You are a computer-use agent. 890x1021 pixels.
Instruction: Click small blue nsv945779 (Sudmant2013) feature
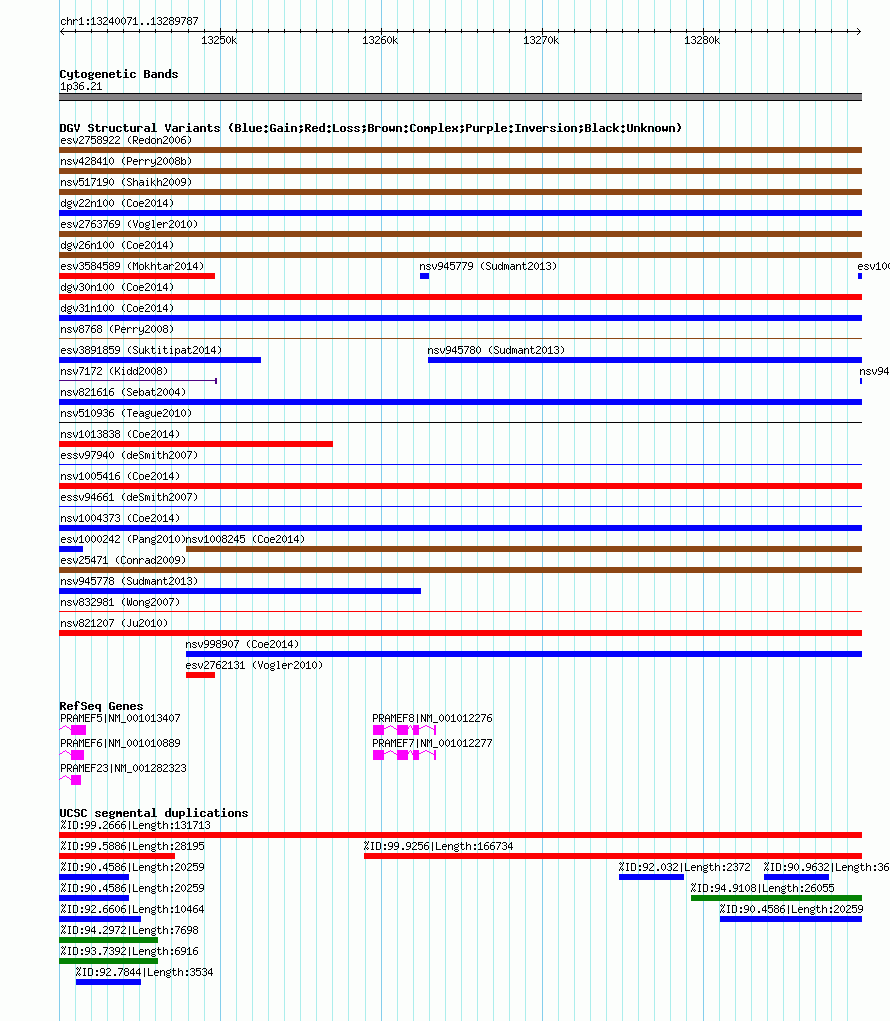[424, 276]
